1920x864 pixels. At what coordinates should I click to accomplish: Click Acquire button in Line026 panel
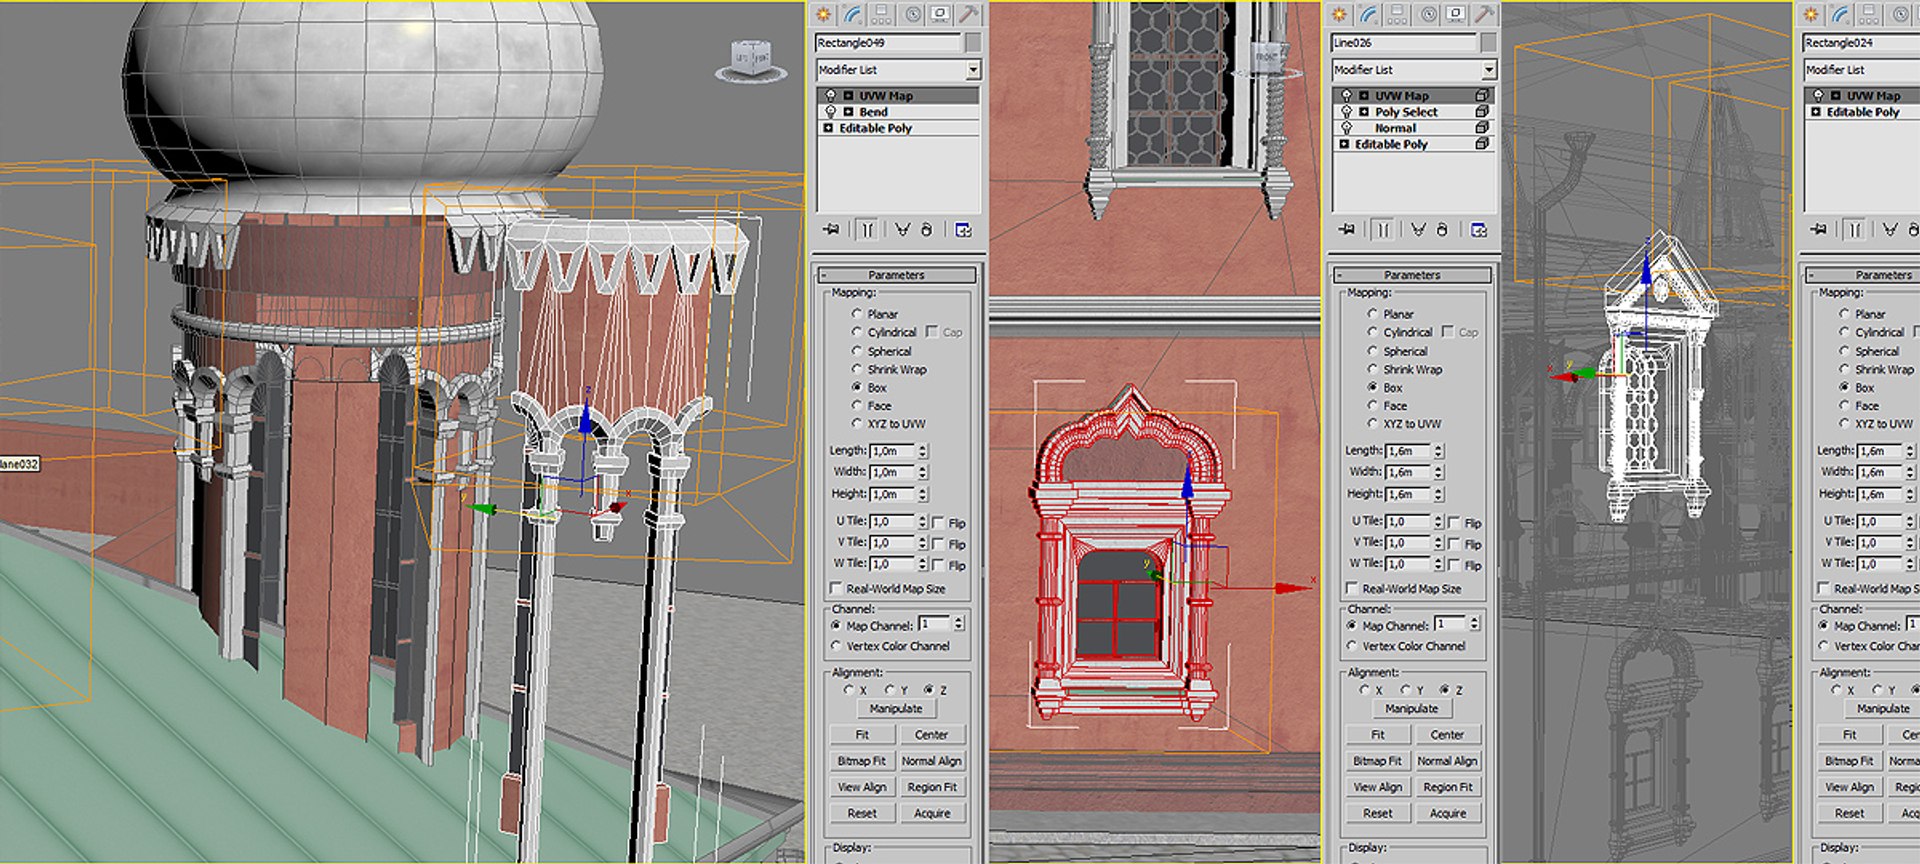1448,813
